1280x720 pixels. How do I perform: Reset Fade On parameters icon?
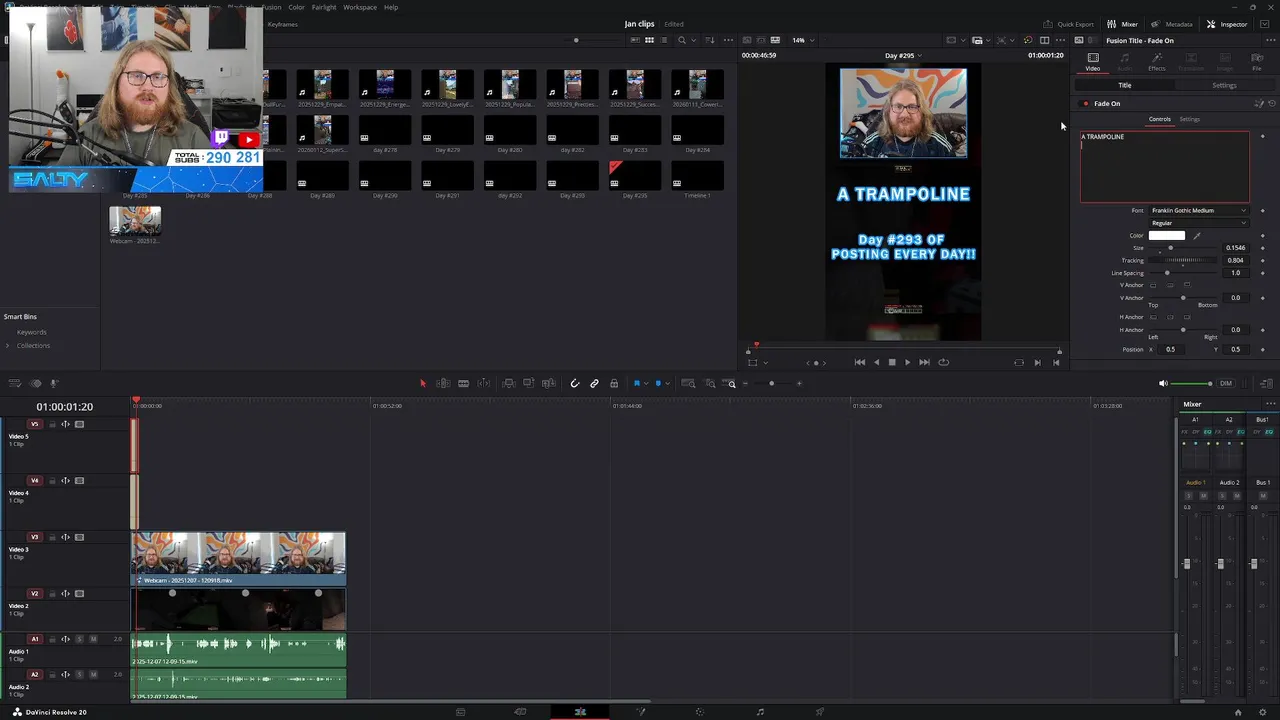point(1271,104)
